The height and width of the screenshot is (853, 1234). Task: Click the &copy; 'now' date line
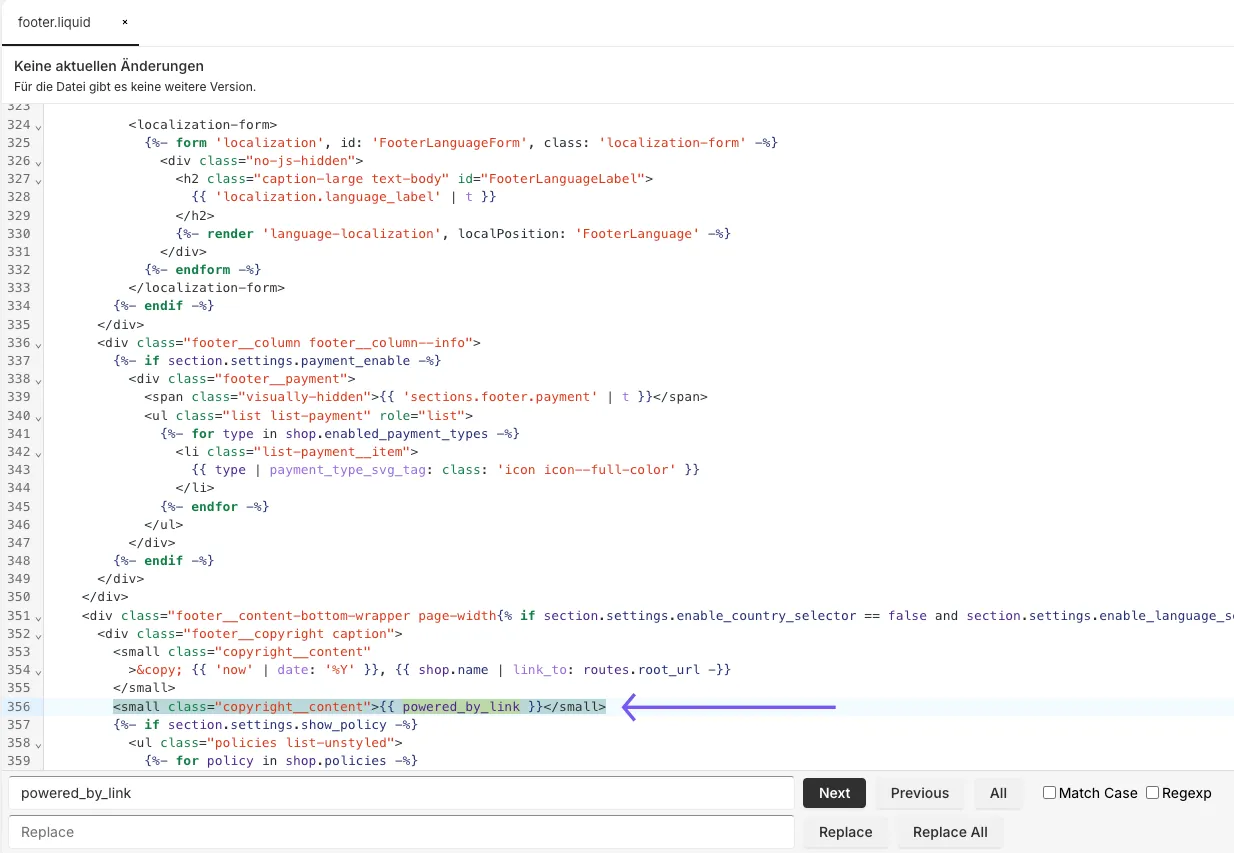(x=430, y=669)
